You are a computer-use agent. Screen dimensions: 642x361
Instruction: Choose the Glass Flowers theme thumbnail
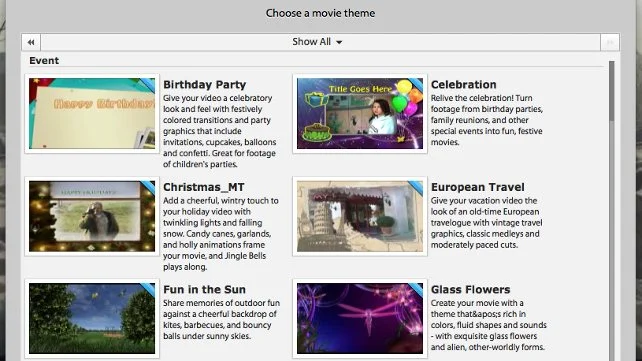click(360, 318)
